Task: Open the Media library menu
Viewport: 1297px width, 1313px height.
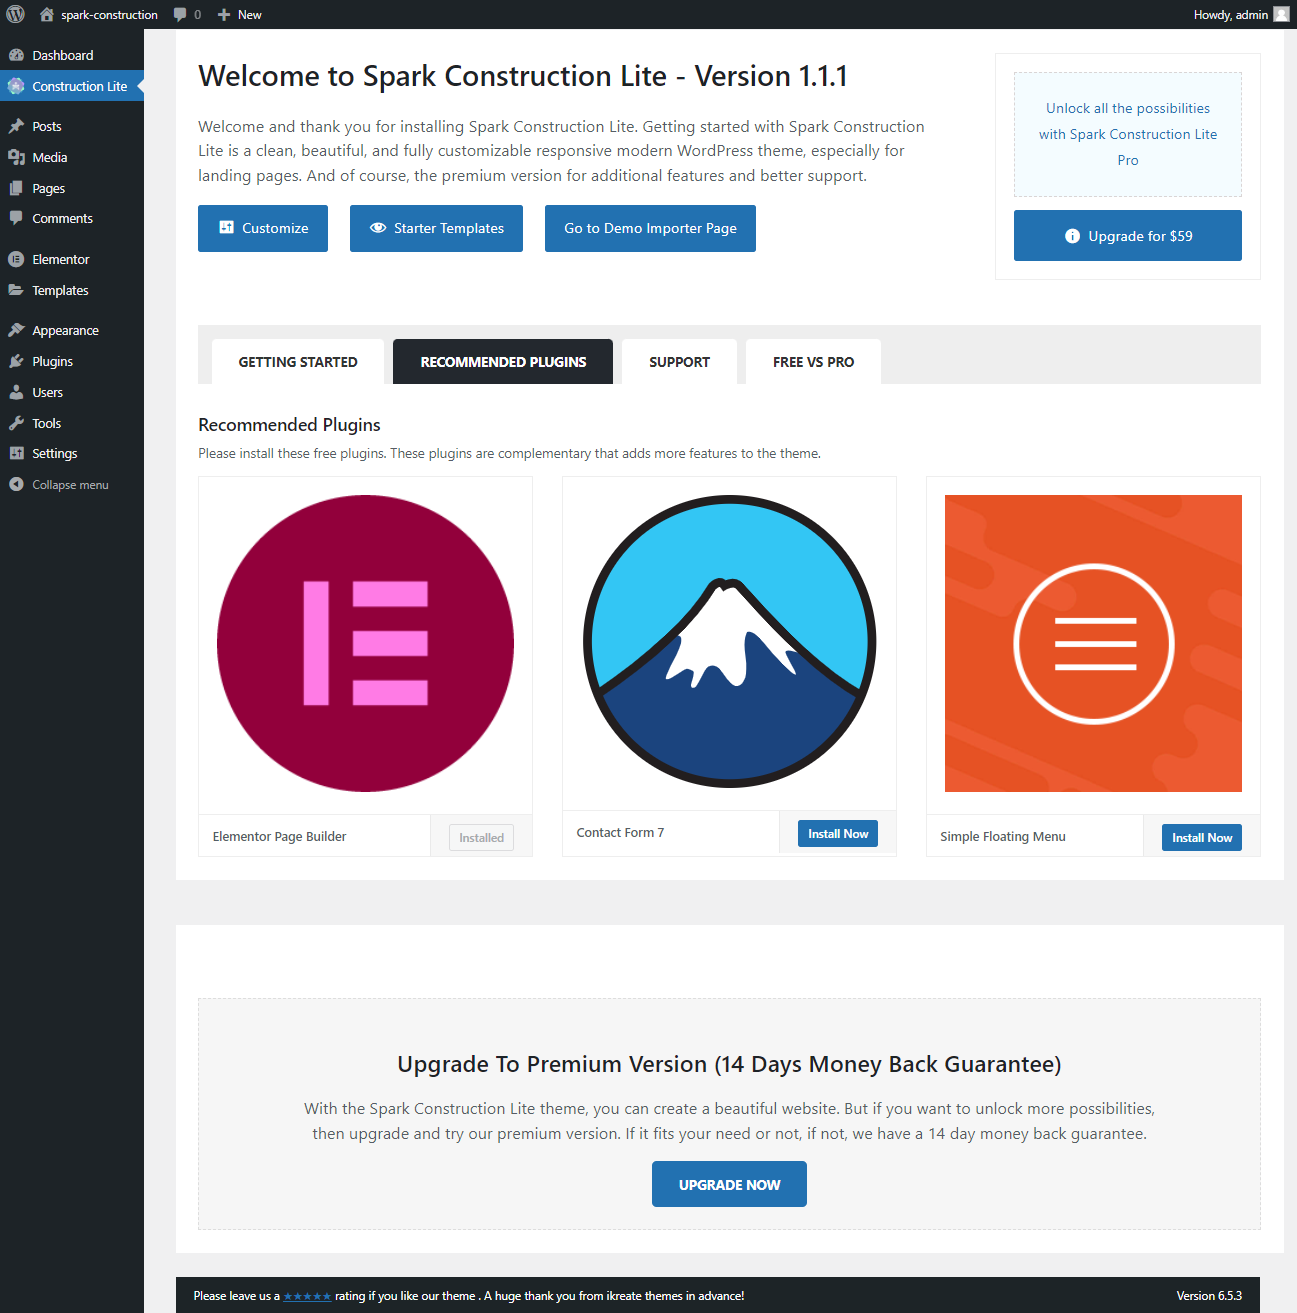Action: pyautogui.click(x=49, y=157)
